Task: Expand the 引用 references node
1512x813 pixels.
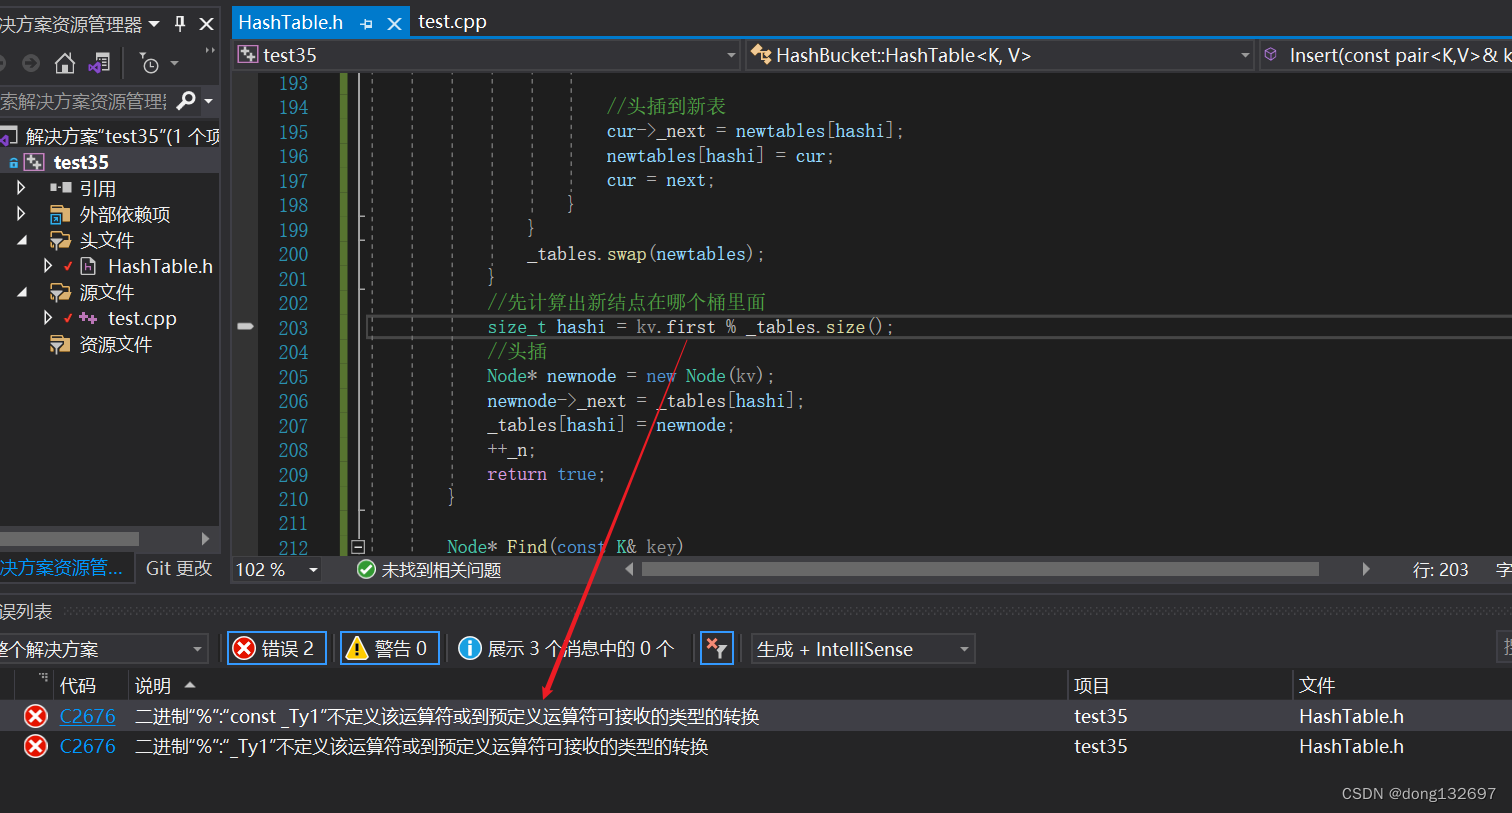Action: tap(21, 187)
